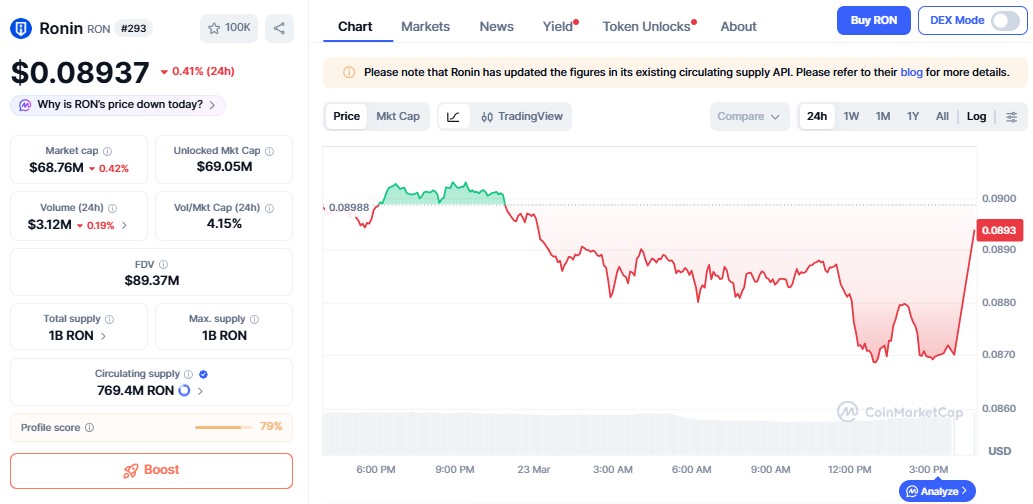Image resolution: width=1033 pixels, height=504 pixels.
Task: Add Ronin to watchlist with star button
Action: tap(229, 28)
